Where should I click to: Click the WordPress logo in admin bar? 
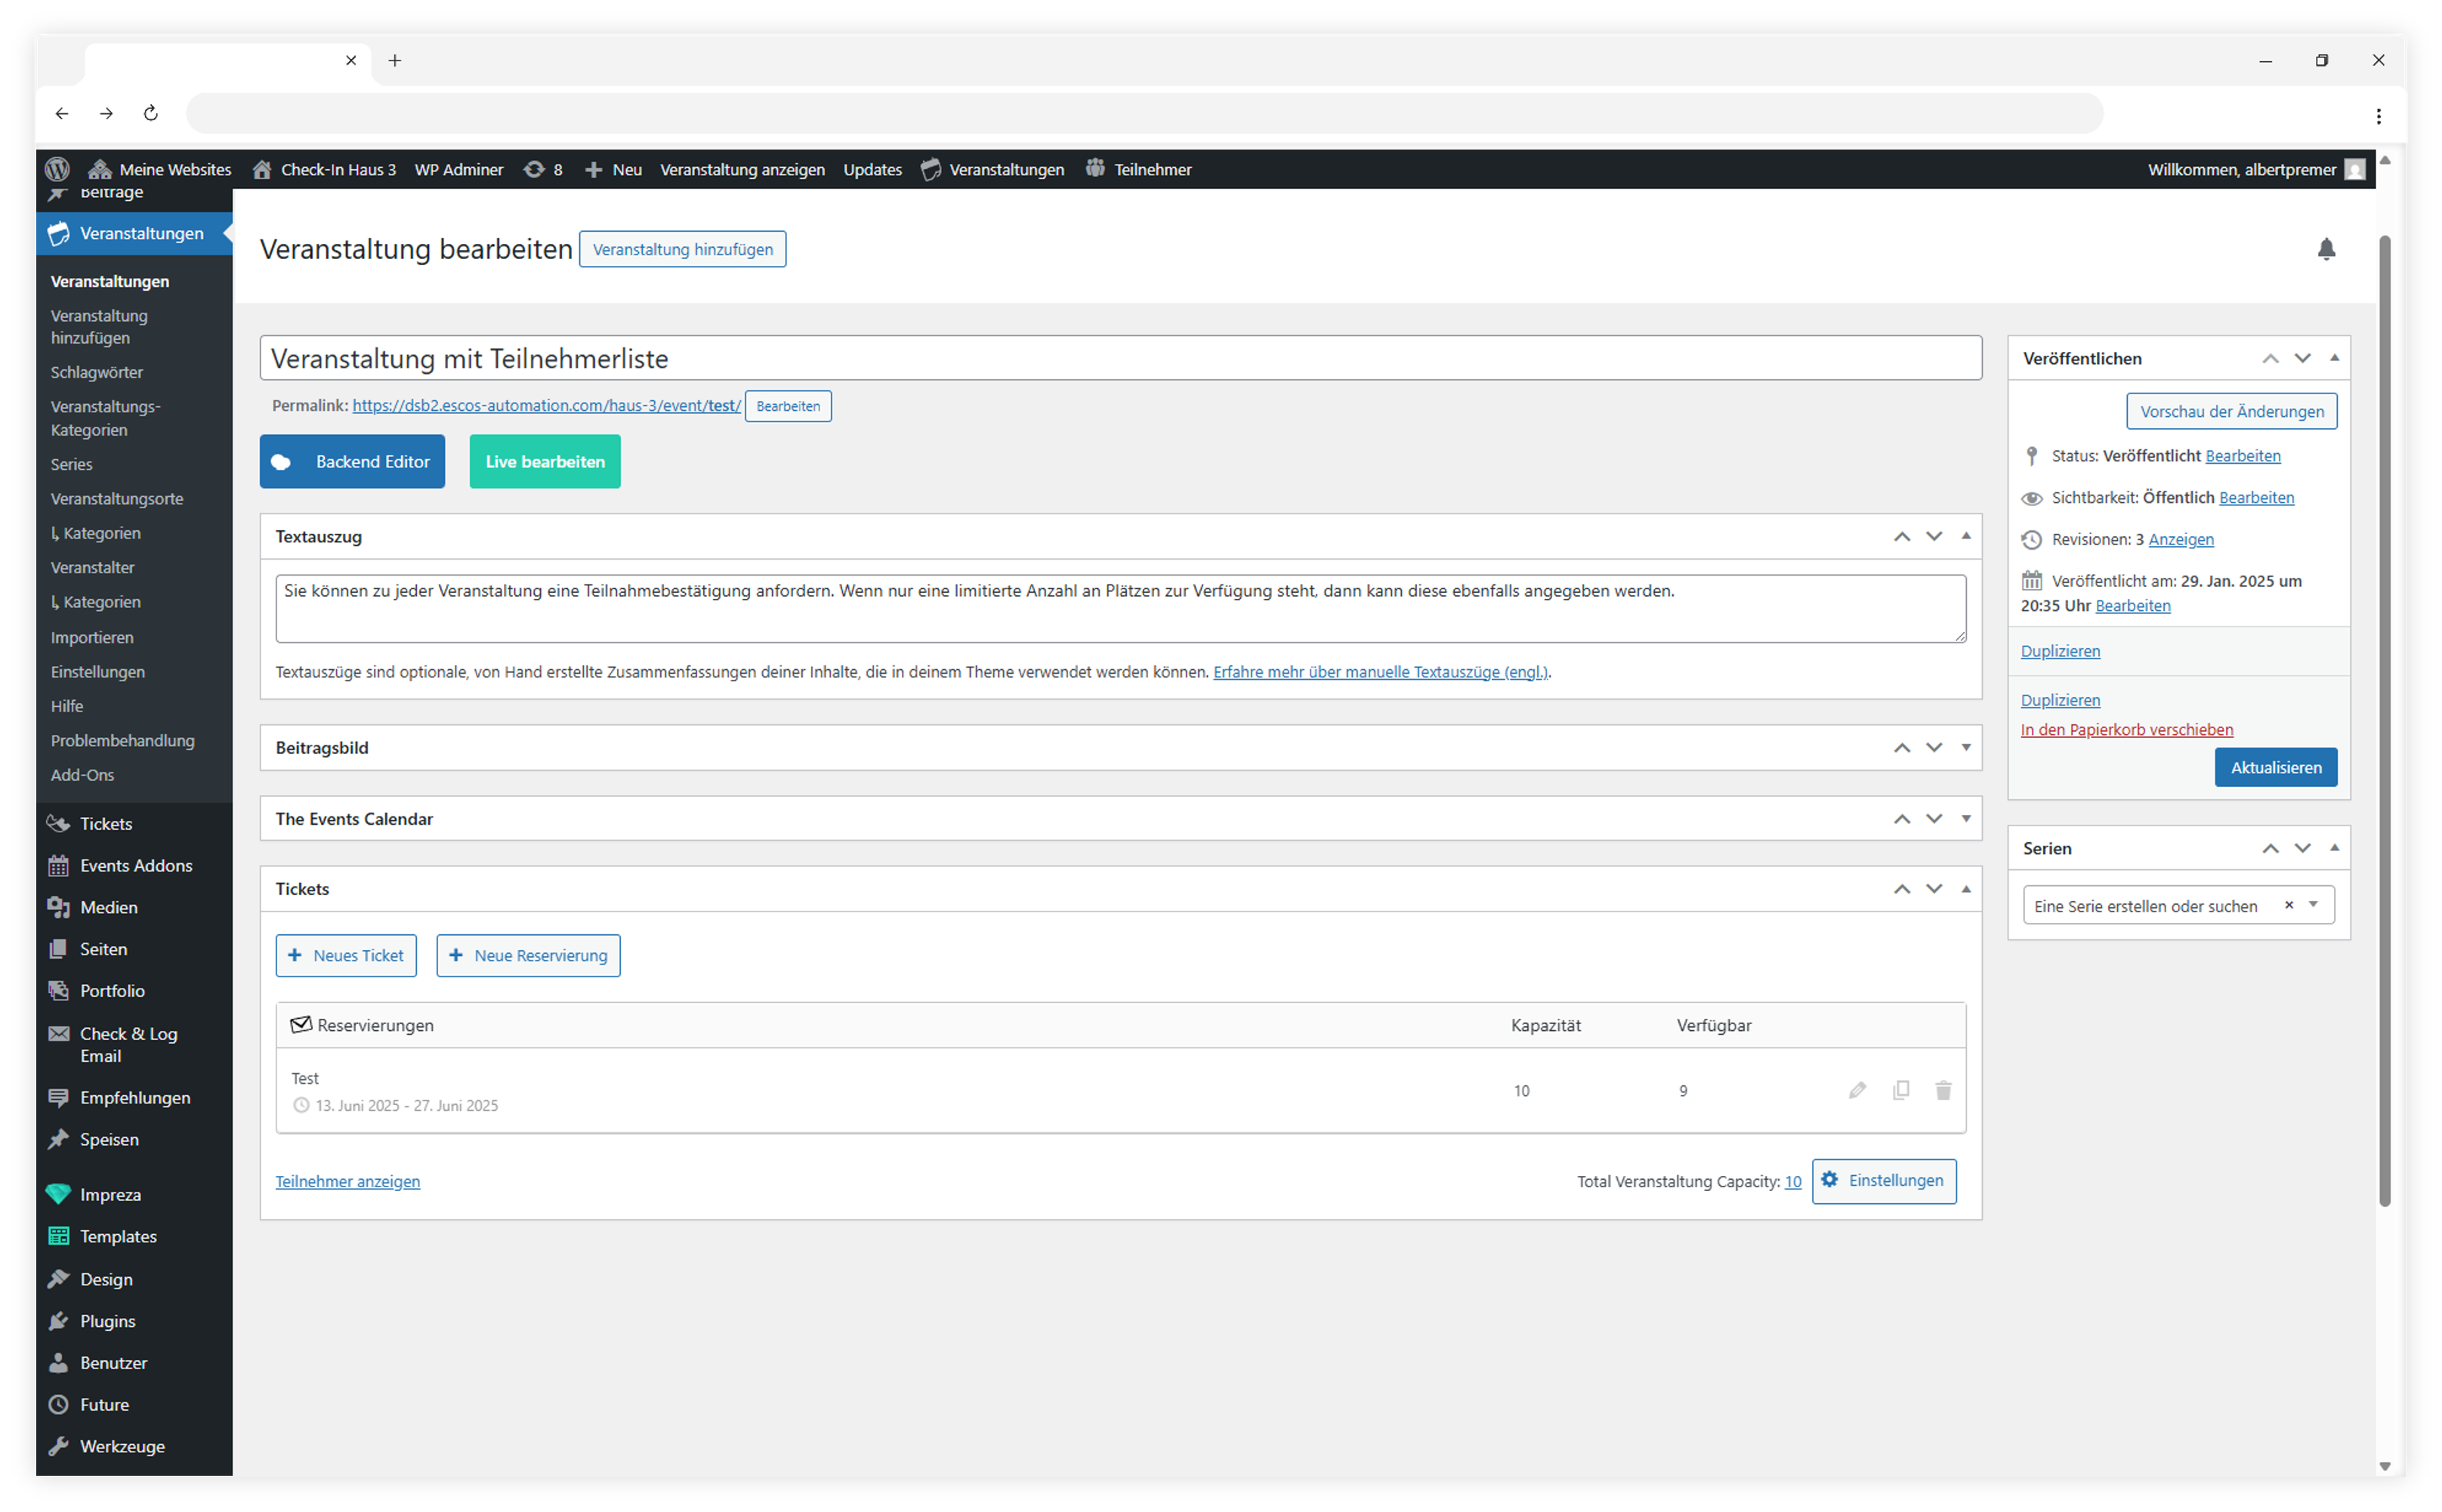tap(57, 169)
